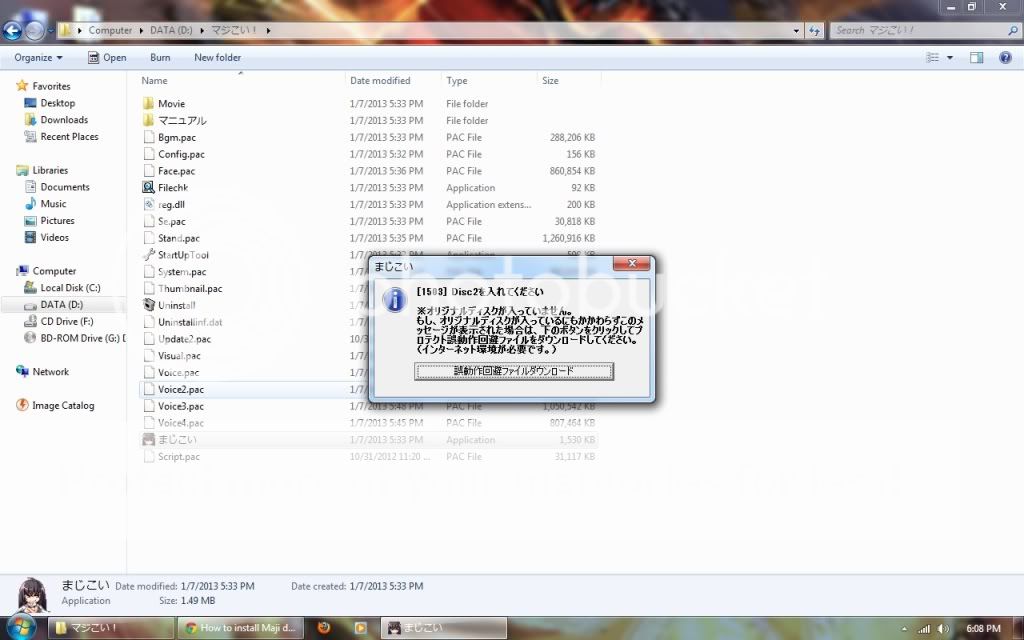Click the volume speaker icon in tray
This screenshot has width=1024, height=640.
pyautogui.click(x=943, y=629)
